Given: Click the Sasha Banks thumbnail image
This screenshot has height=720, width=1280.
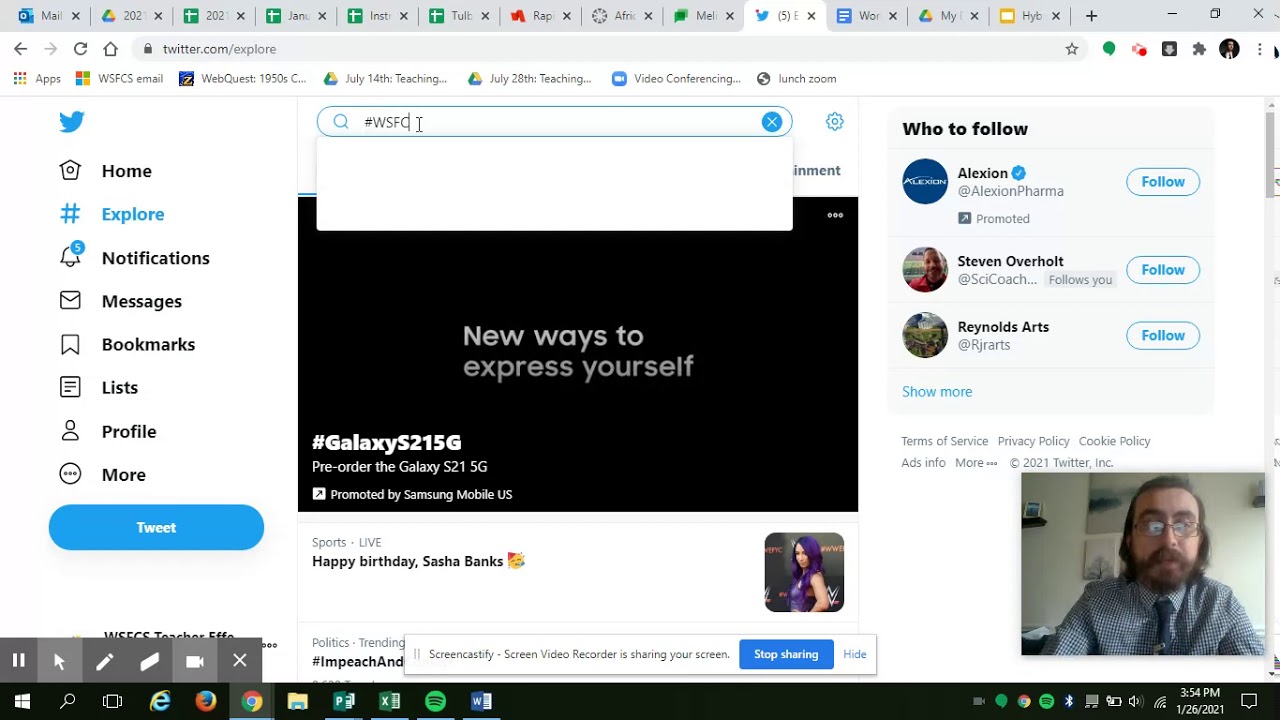Looking at the screenshot, I should pyautogui.click(x=804, y=572).
